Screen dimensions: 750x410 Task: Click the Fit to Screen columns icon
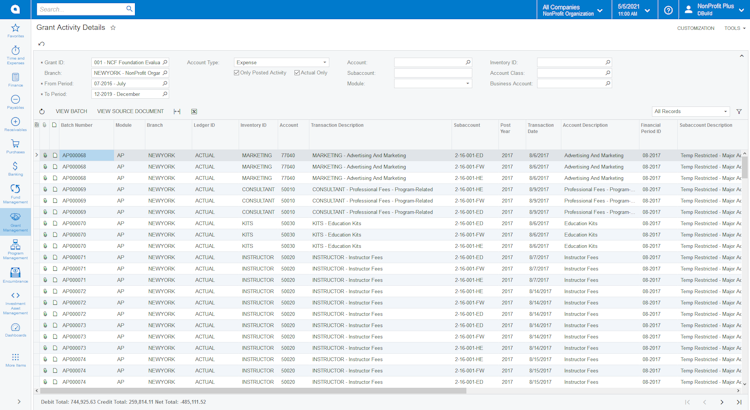(177, 112)
